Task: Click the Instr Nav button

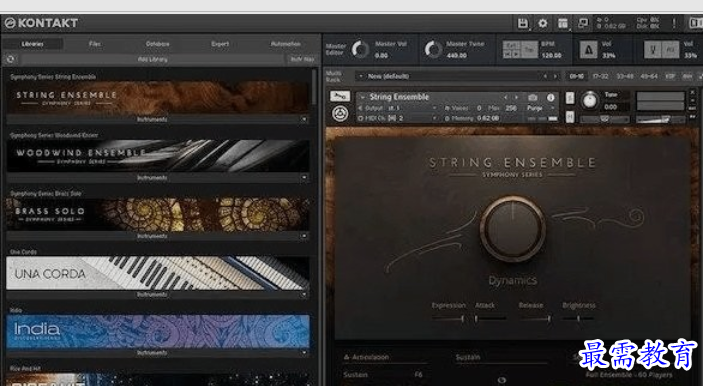Action: pyautogui.click(x=302, y=59)
